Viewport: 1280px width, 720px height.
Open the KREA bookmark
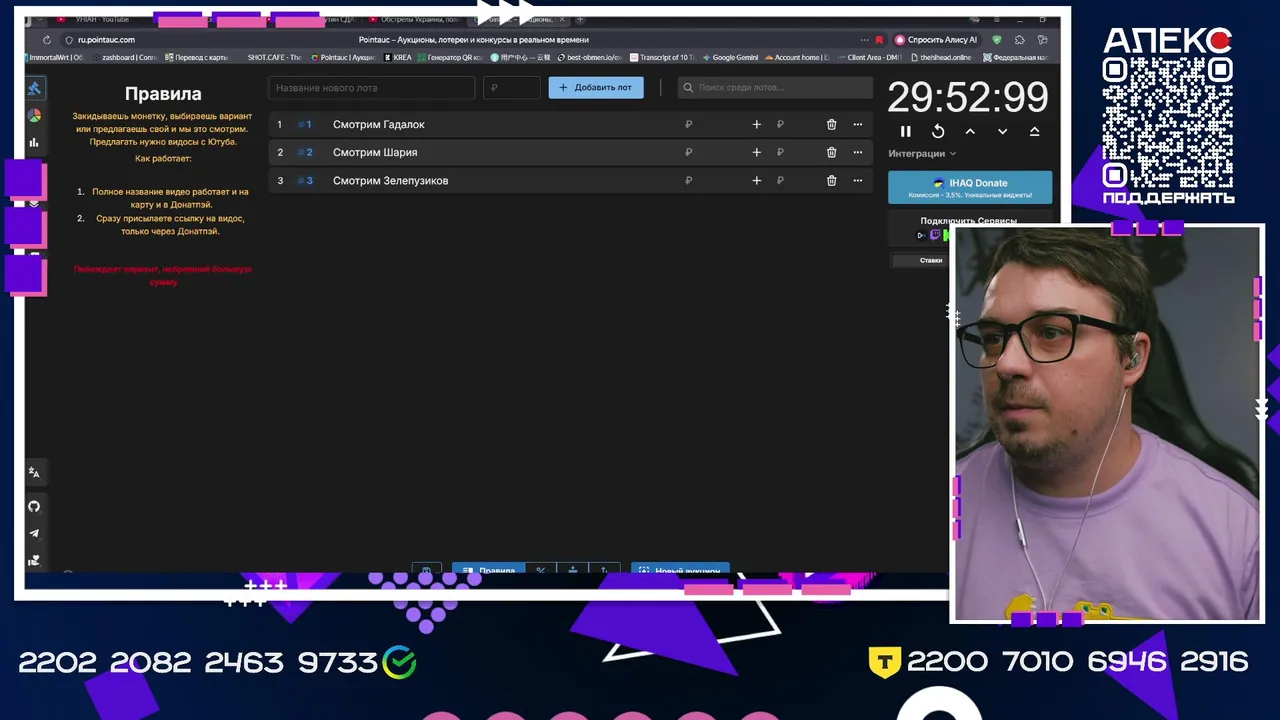click(x=398, y=57)
